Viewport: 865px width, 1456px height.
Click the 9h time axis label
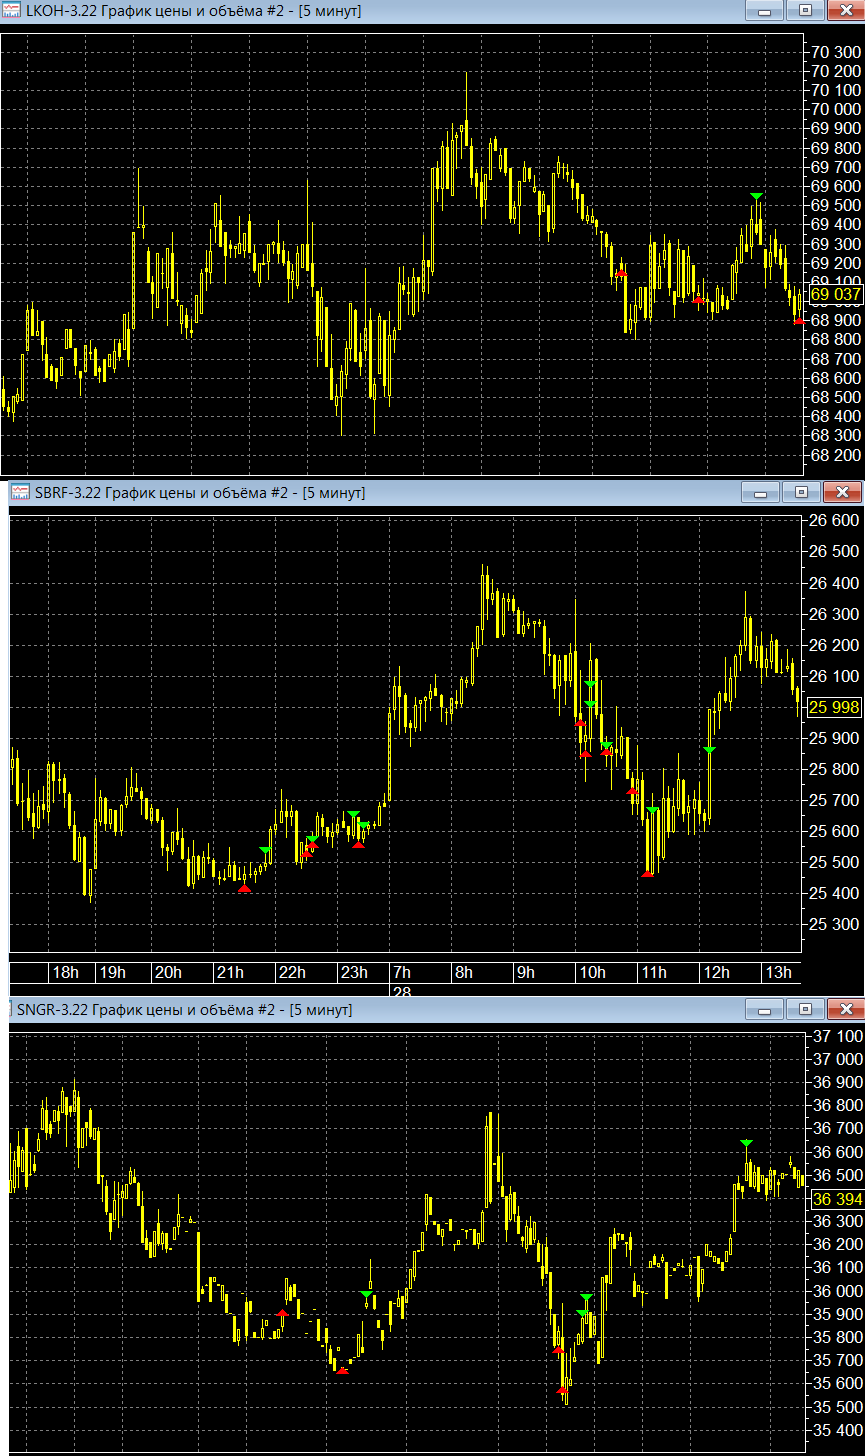(525, 972)
